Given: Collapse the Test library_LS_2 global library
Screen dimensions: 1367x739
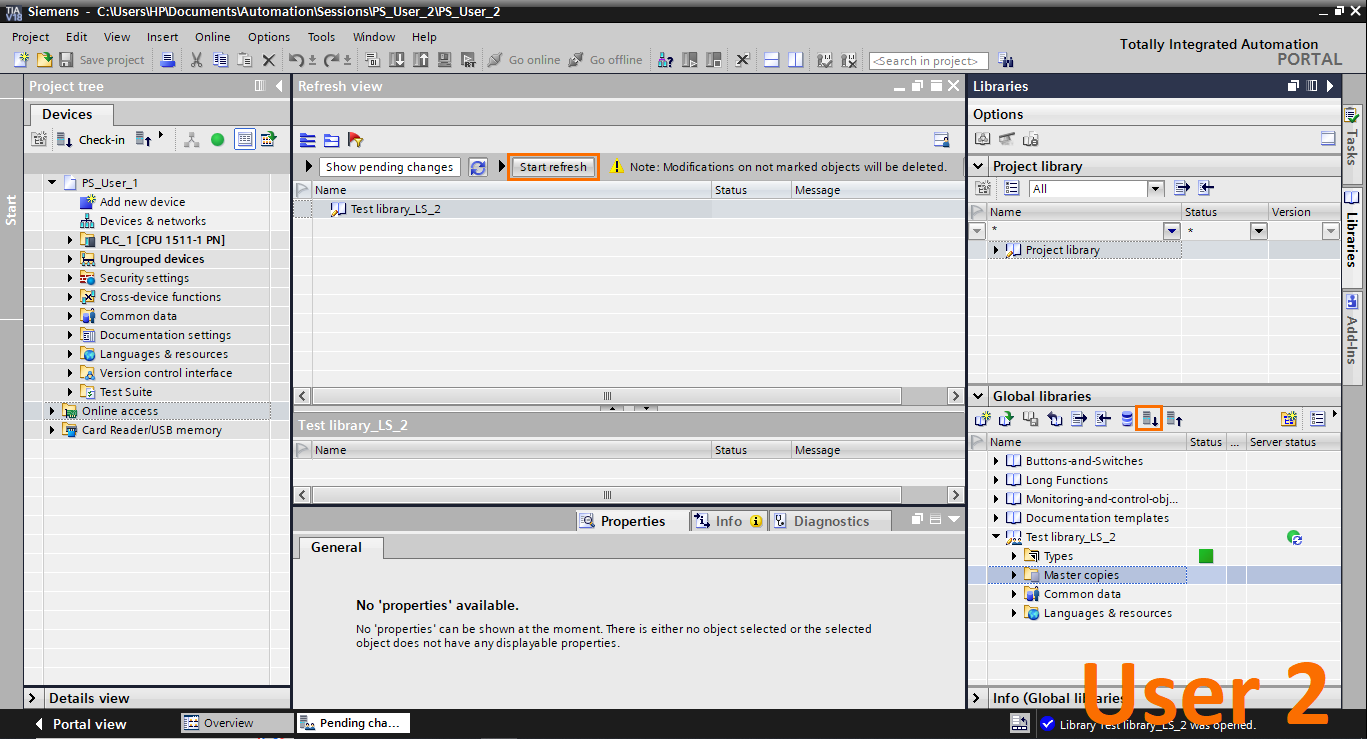Looking at the screenshot, I should tap(993, 536).
